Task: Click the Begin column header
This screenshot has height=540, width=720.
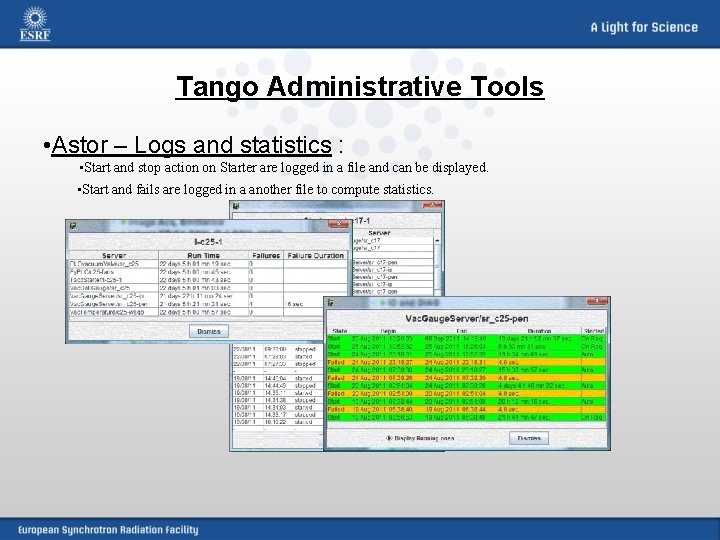Action: click(388, 331)
